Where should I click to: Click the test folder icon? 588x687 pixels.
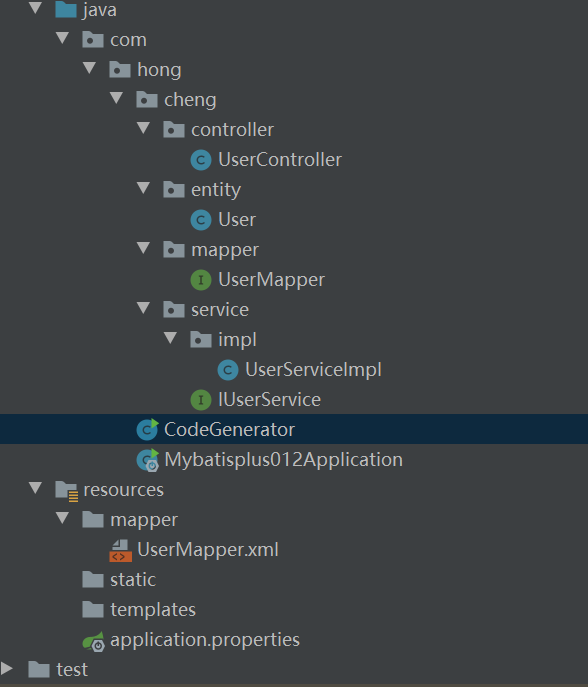click(x=39, y=669)
